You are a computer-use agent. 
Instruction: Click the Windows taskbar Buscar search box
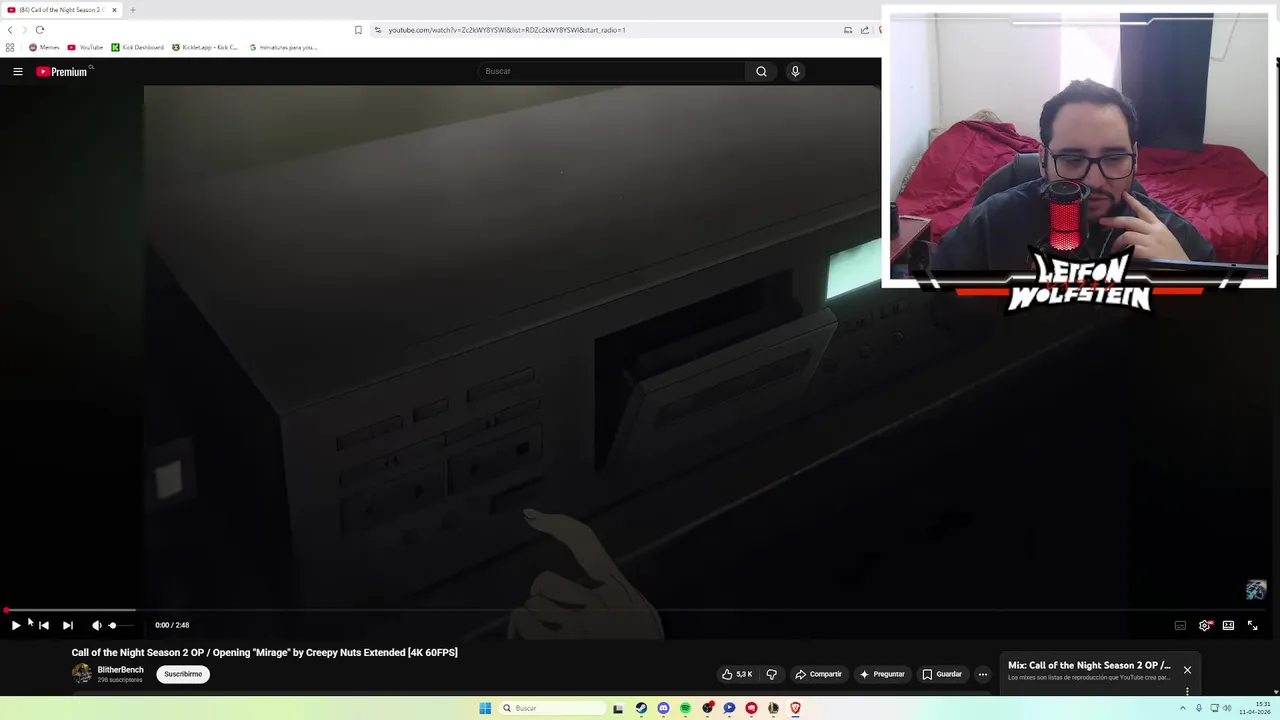[x=553, y=708]
